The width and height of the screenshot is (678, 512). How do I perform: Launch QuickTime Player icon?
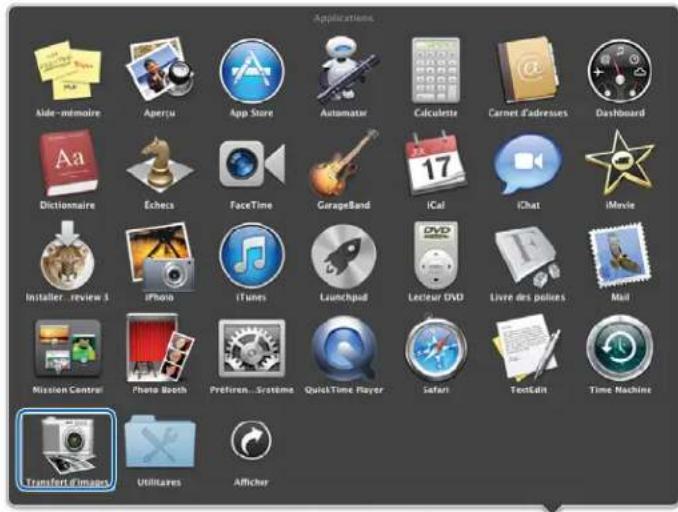[344, 349]
